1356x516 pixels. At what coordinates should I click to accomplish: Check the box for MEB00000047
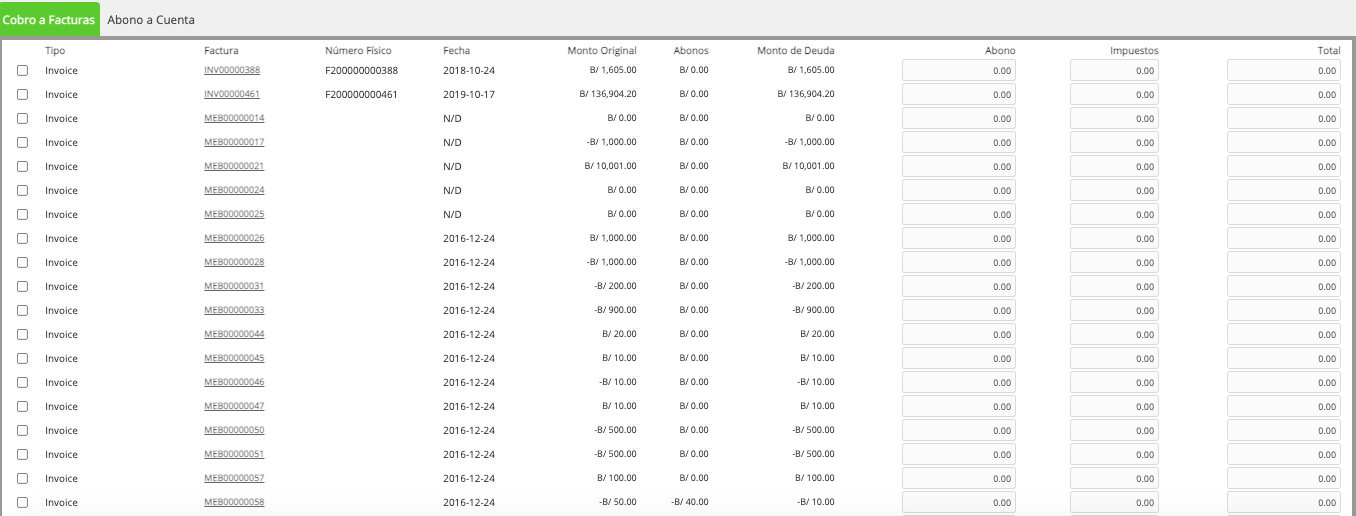(22, 407)
